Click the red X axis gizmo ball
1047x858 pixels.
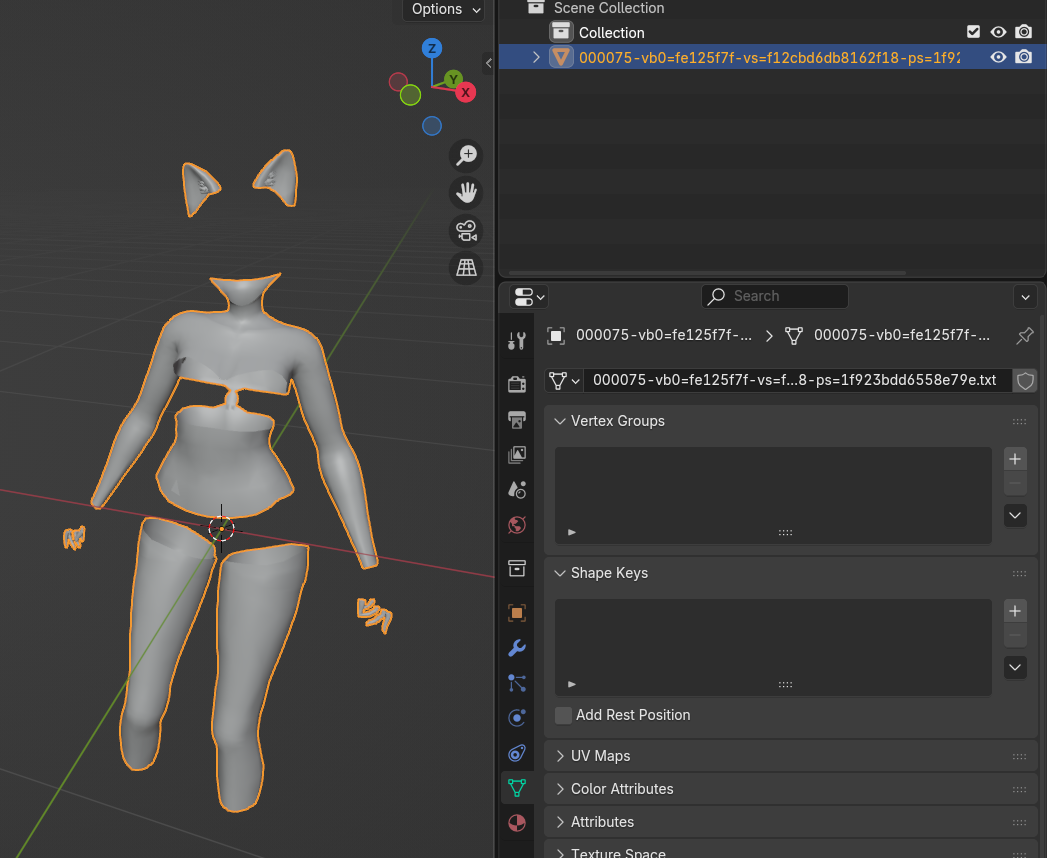click(x=465, y=93)
